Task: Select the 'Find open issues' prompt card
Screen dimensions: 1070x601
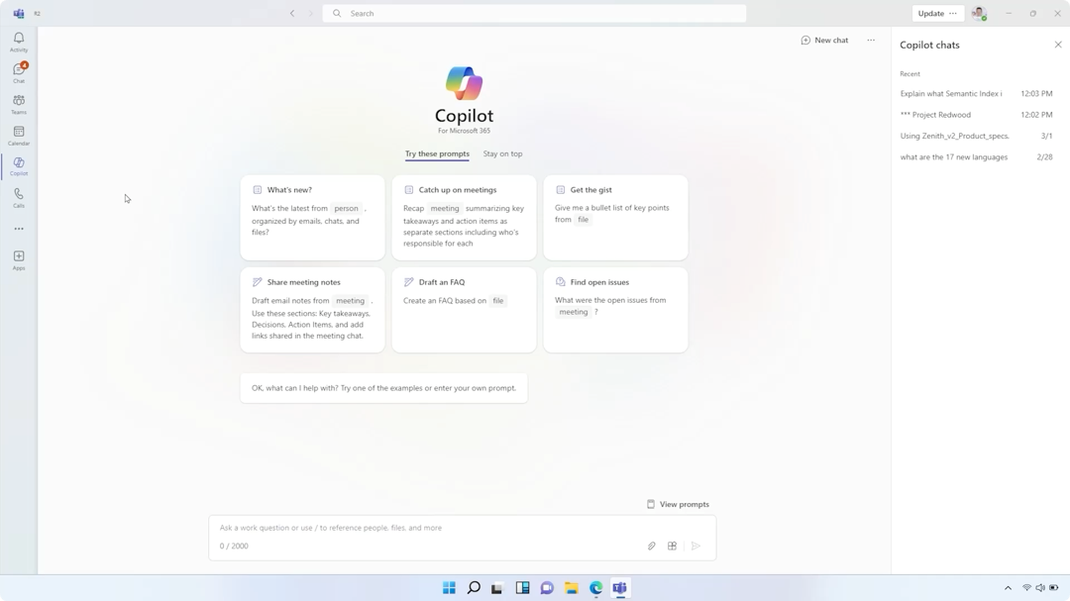Action: pos(616,310)
